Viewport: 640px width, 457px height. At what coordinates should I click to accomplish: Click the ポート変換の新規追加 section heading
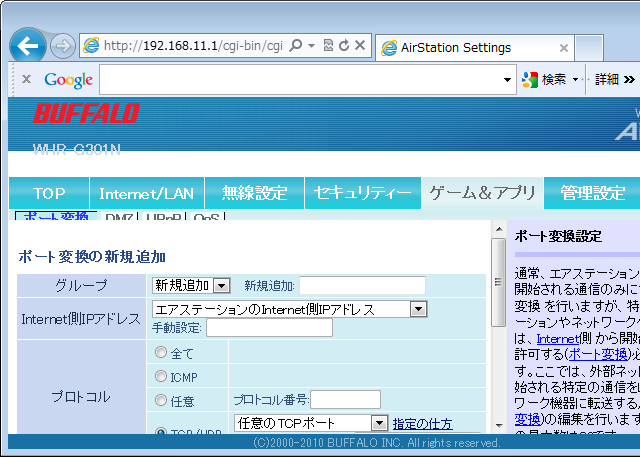[x=92, y=257]
